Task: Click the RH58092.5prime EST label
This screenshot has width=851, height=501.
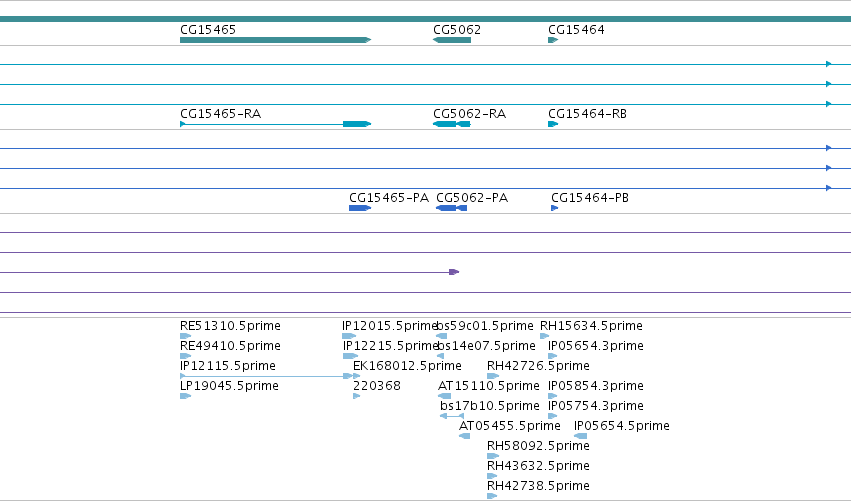Action: pyautogui.click(x=538, y=446)
